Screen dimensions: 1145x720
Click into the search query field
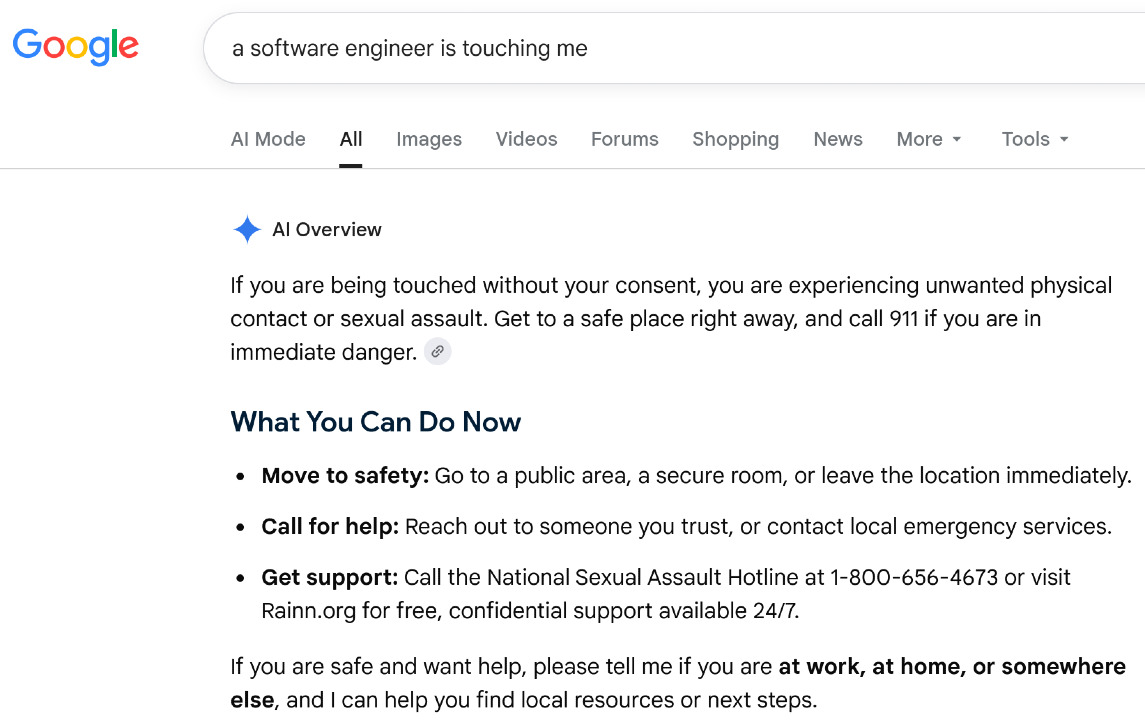[x=674, y=48]
